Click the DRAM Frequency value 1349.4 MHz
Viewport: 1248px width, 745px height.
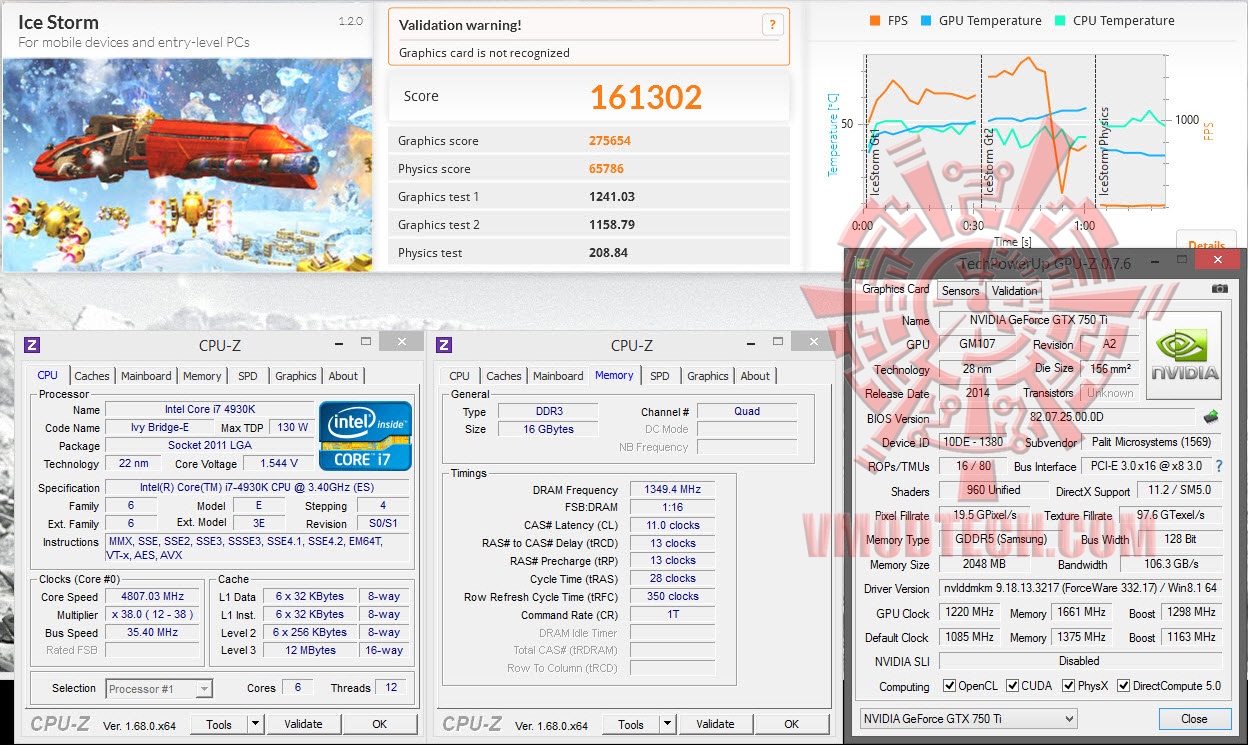coord(674,490)
